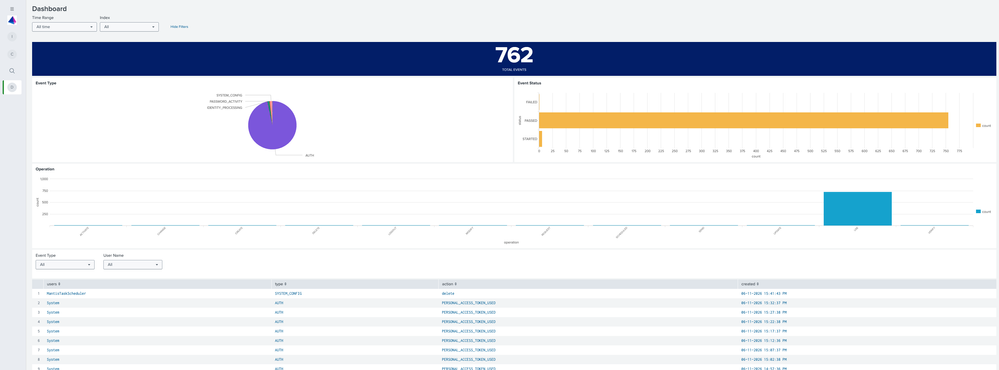The height and width of the screenshot is (370, 999).
Task: Click the AUTH pie chart label
Action: 310,155
